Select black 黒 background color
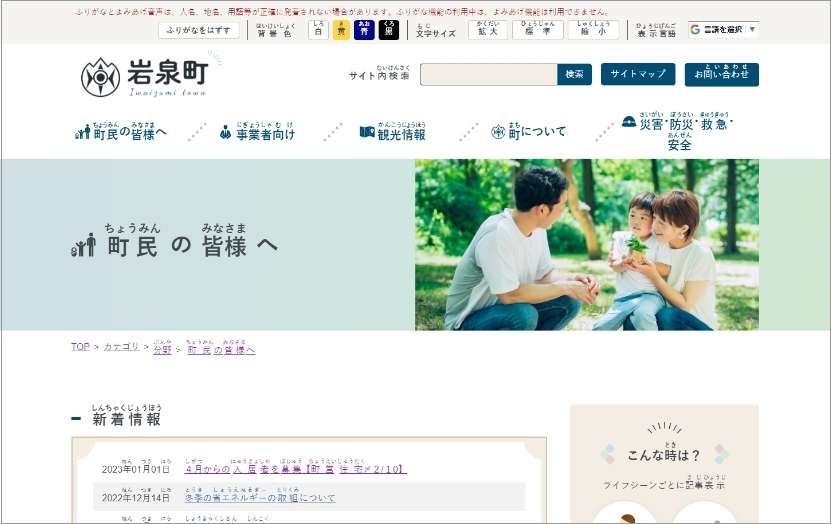831x524 pixels. click(388, 30)
